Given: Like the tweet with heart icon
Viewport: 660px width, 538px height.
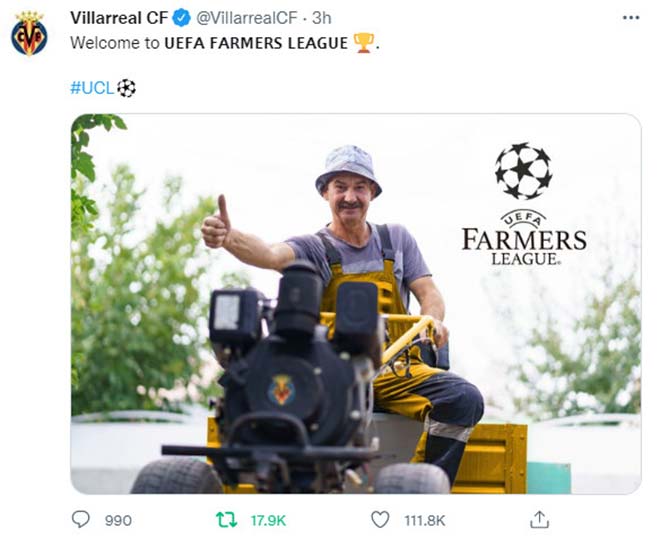Looking at the screenshot, I should (x=380, y=519).
